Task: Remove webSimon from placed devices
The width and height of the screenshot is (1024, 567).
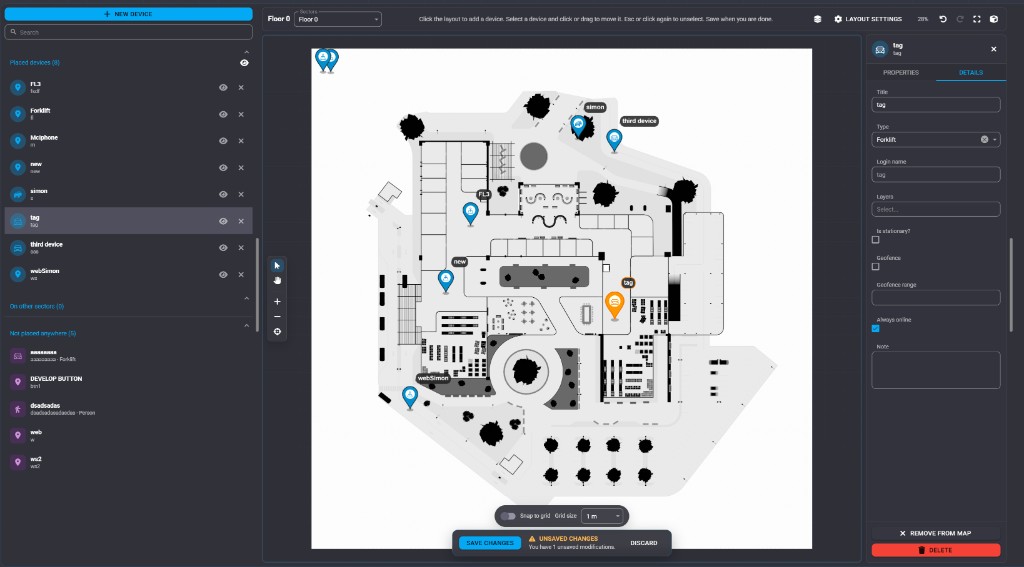Action: coord(241,274)
